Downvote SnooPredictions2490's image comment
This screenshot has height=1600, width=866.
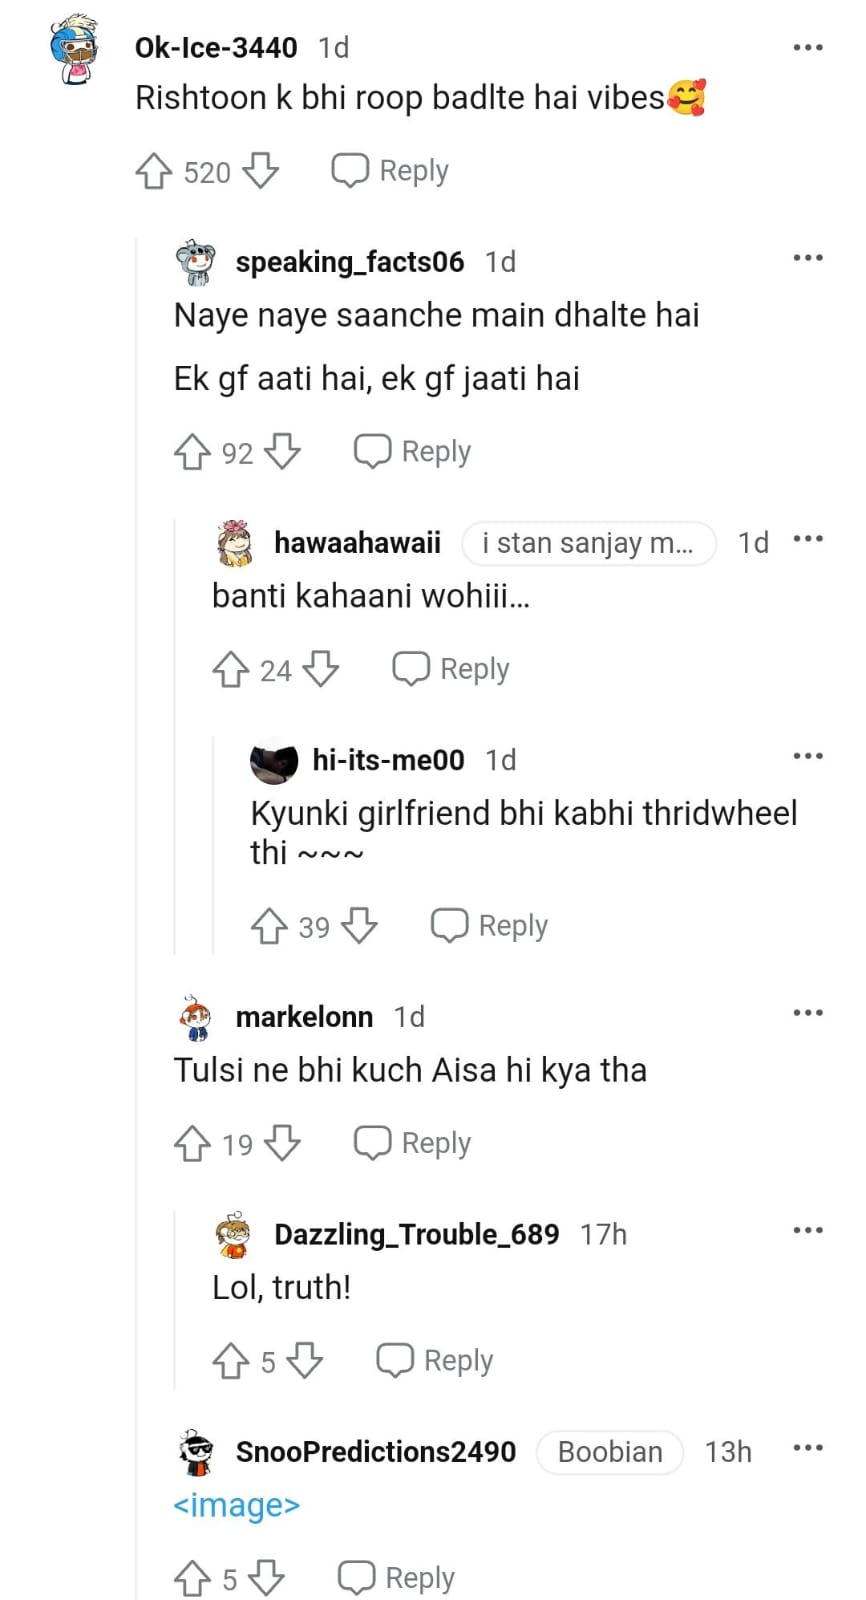point(266,1578)
